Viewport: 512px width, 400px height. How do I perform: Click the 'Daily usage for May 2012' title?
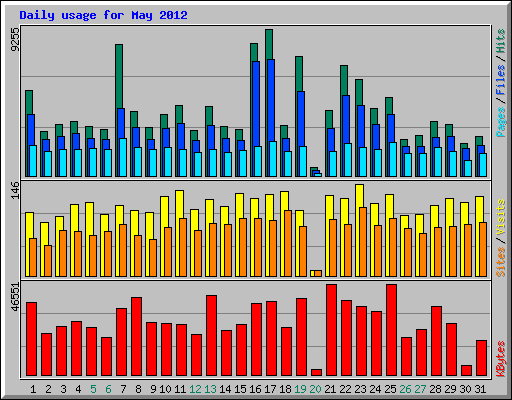point(103,15)
